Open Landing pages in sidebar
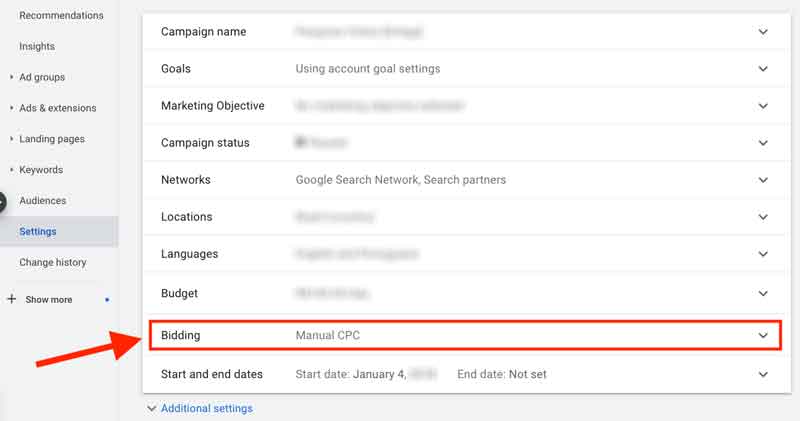Screen dimensions: 800x421 52,139
